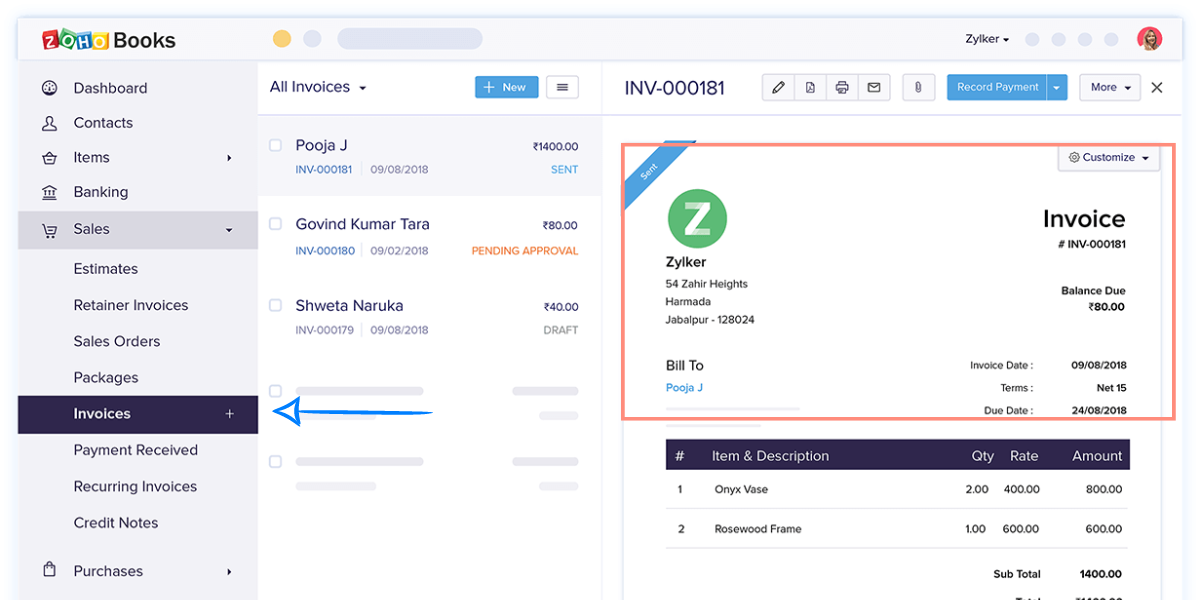1200x600 pixels.
Task: Click the Purchases bag icon
Action: pyautogui.click(x=49, y=570)
